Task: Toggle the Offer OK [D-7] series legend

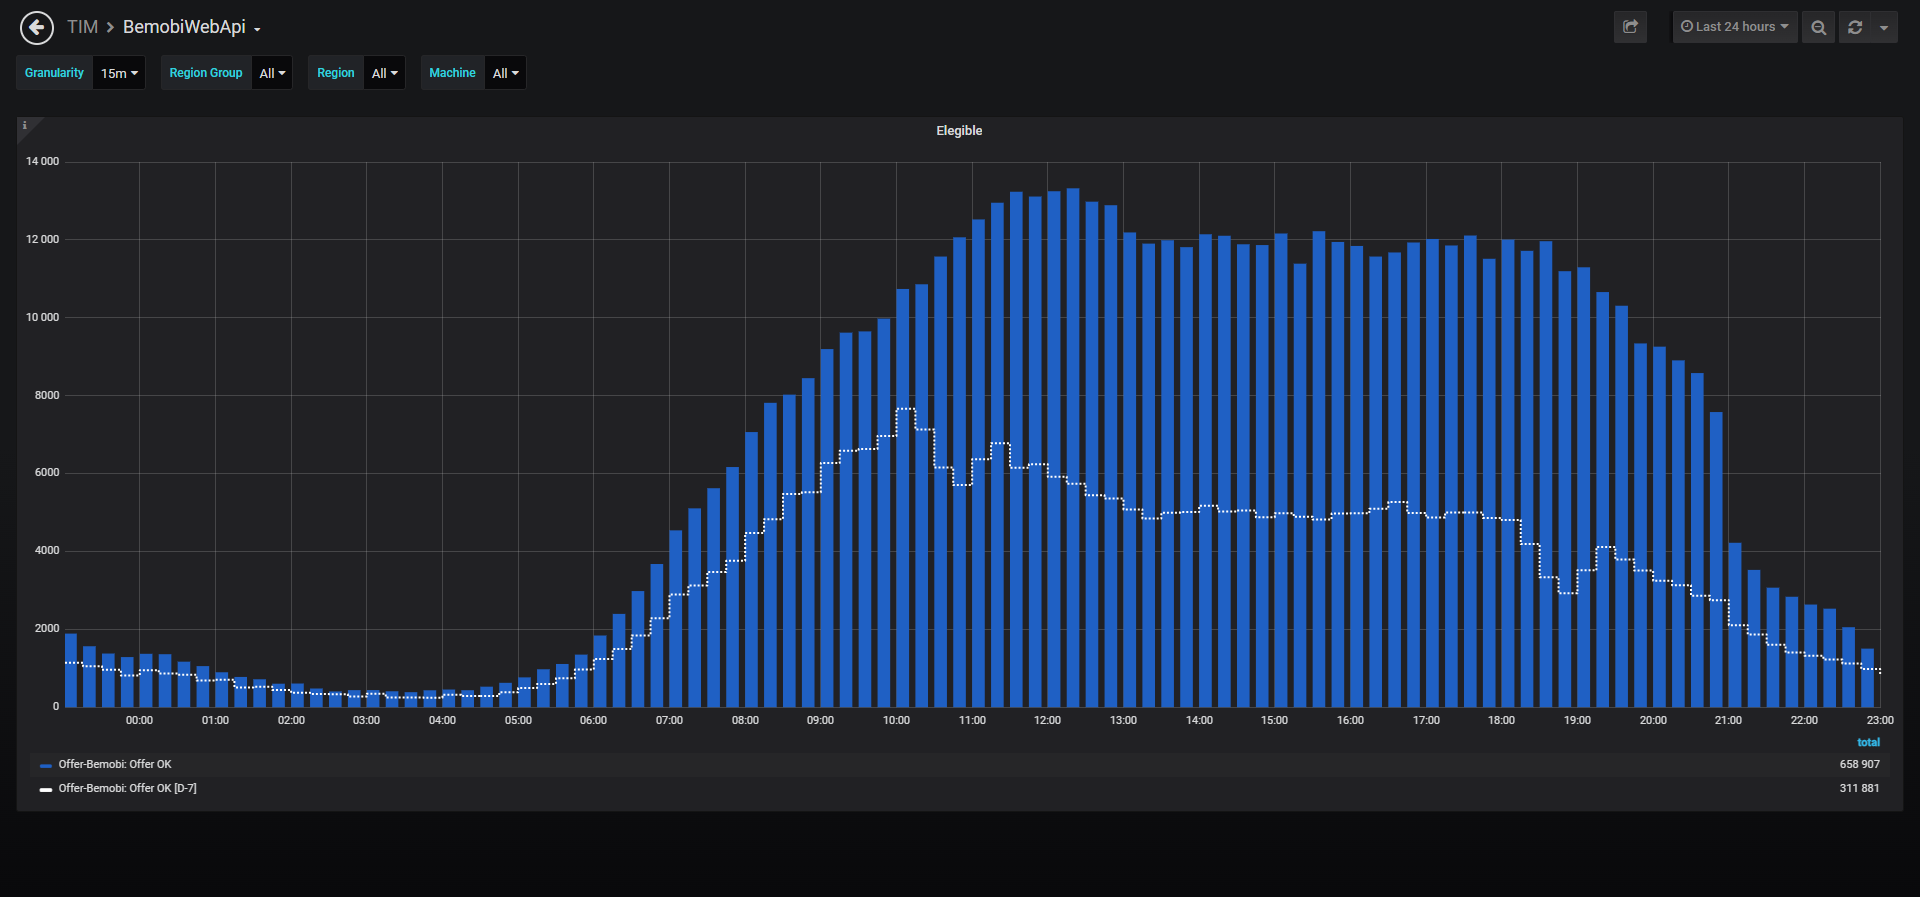Action: click(127, 788)
